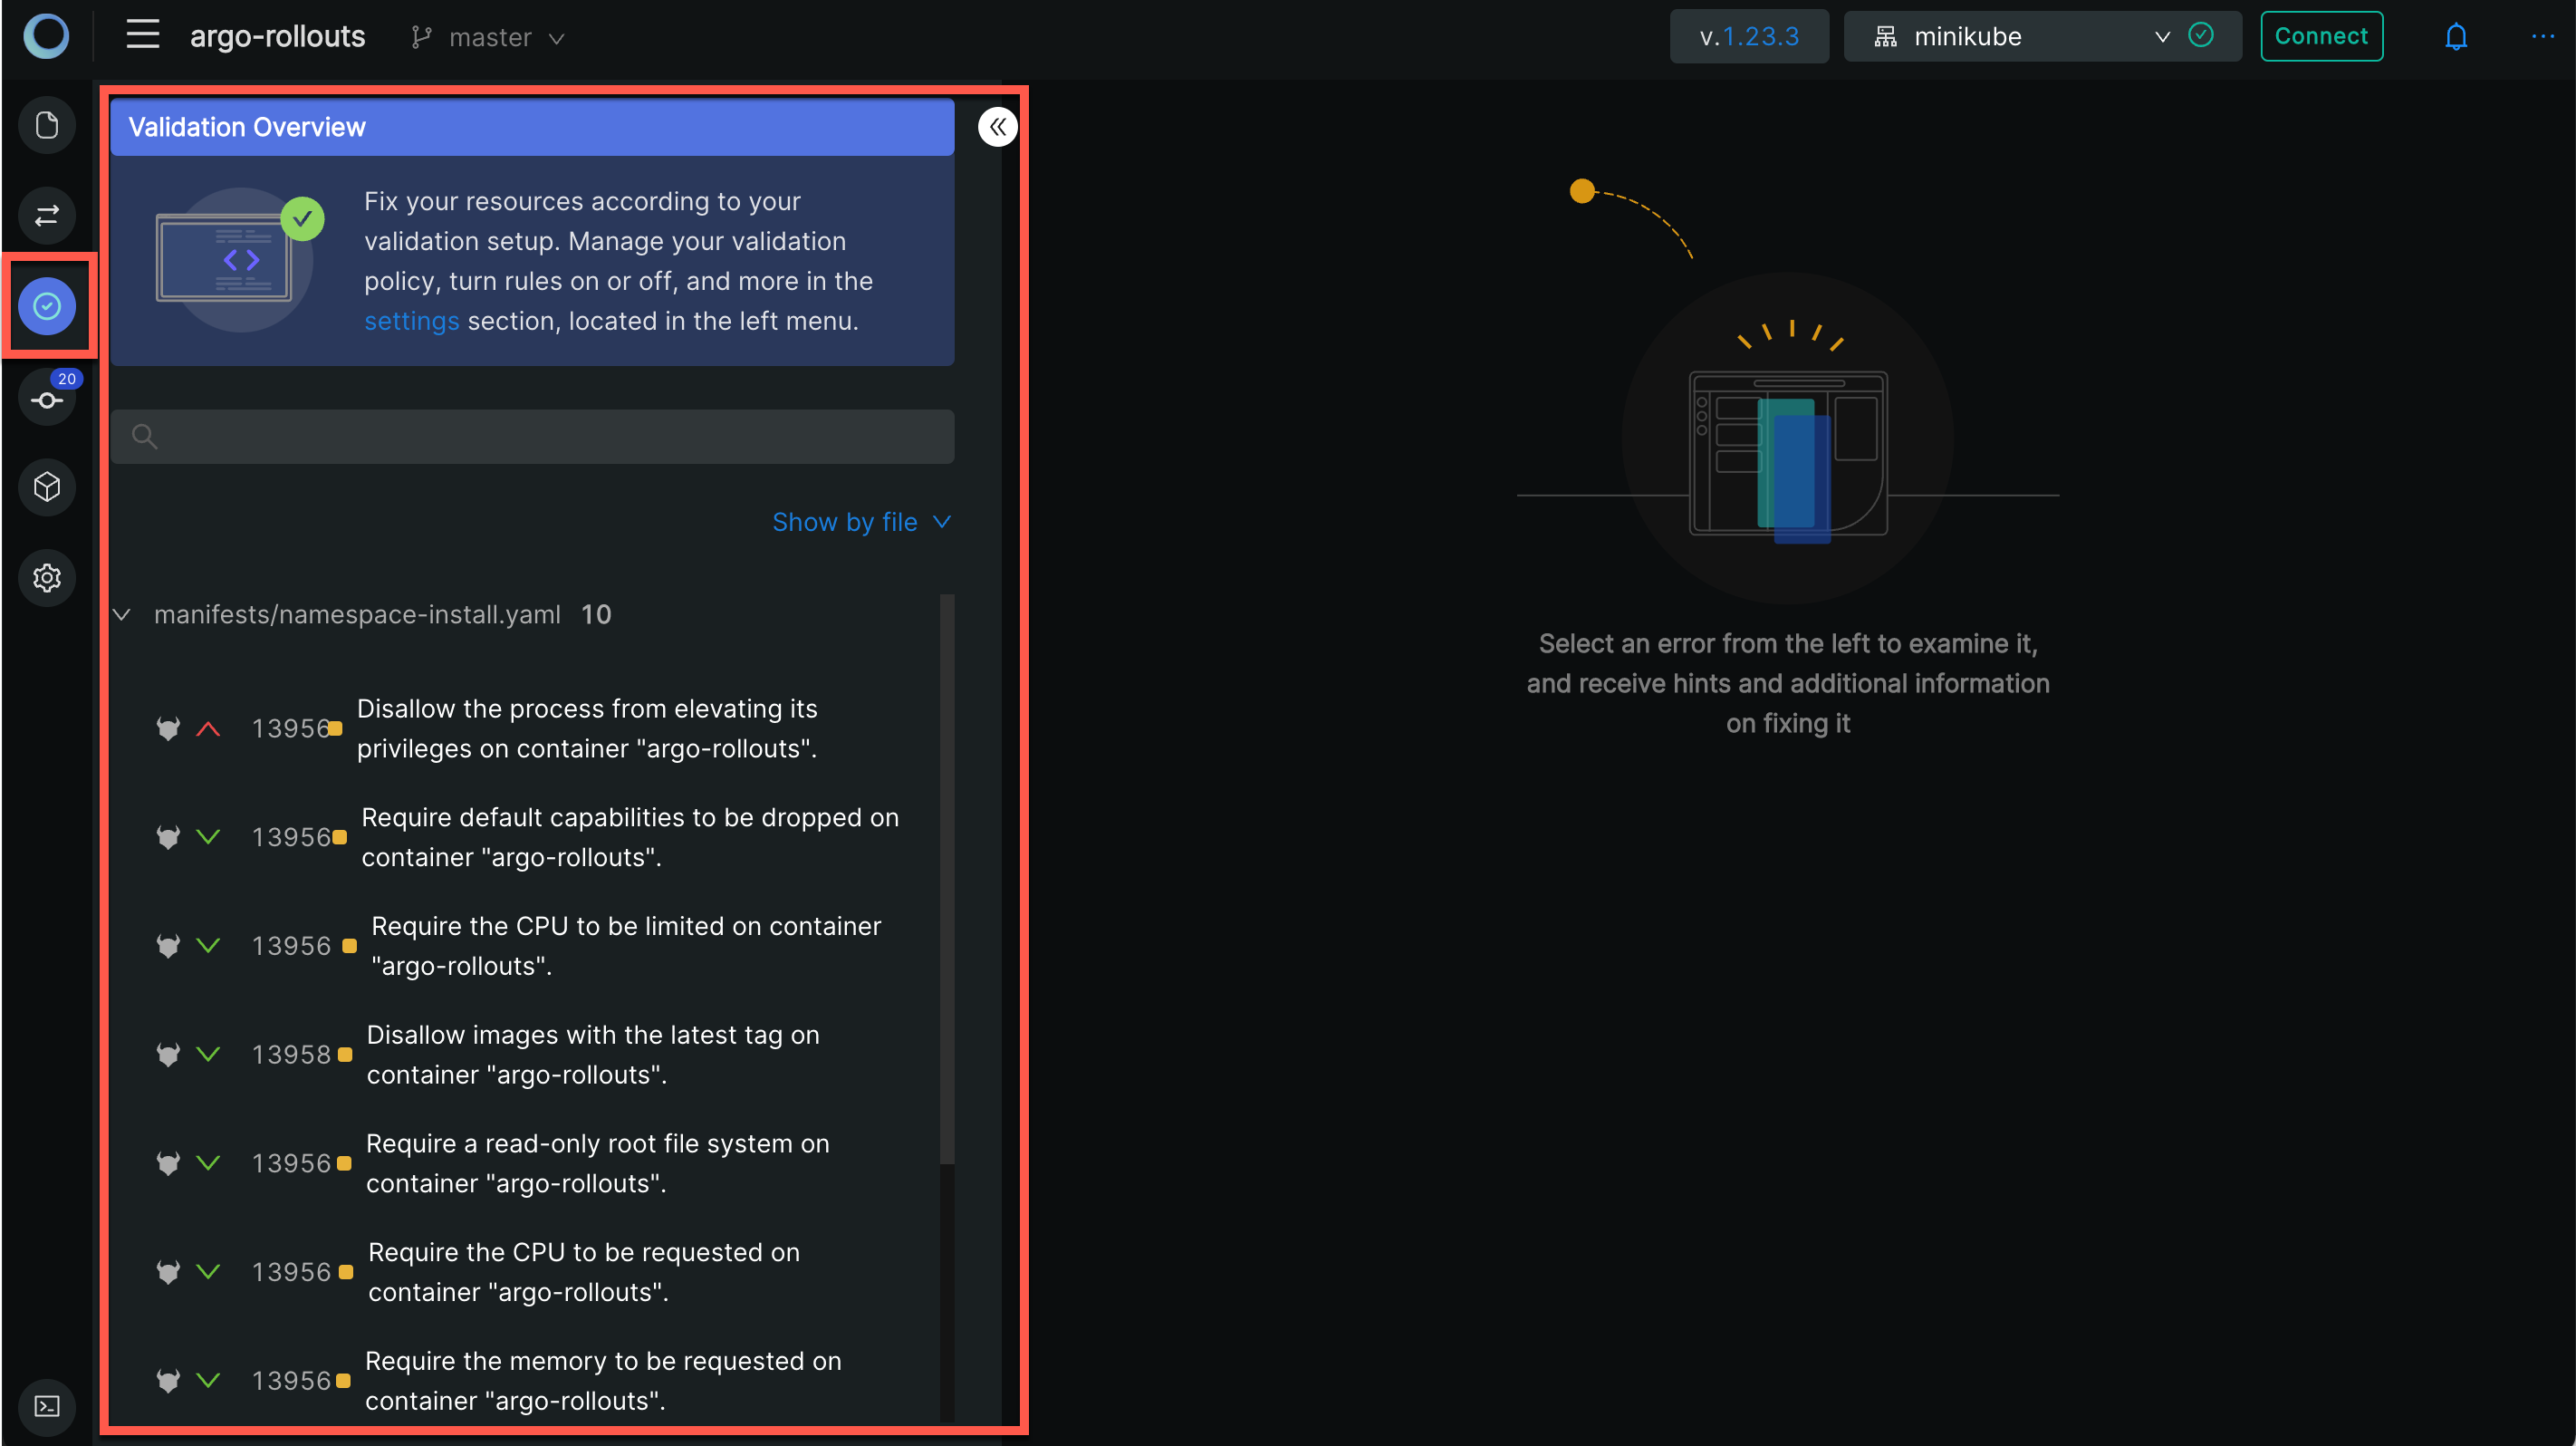Expand the "CPU to be limited" chevron
Image resolution: width=2576 pixels, height=1446 pixels.
pos(208,946)
